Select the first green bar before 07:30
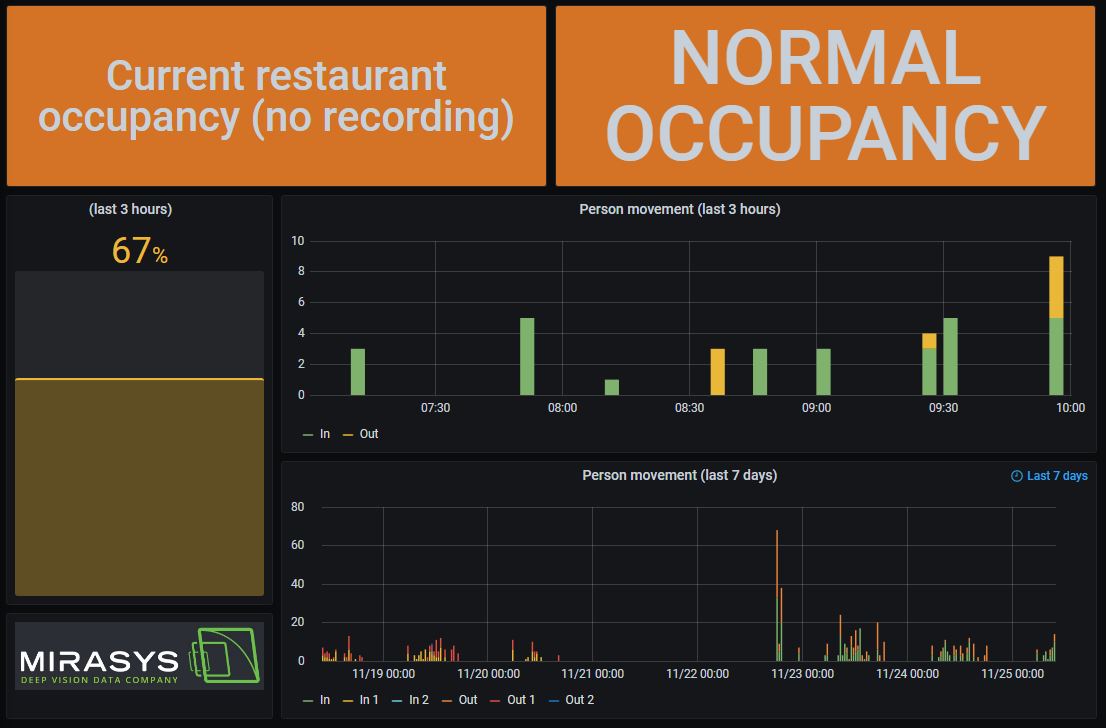This screenshot has height=728, width=1106. coord(358,372)
